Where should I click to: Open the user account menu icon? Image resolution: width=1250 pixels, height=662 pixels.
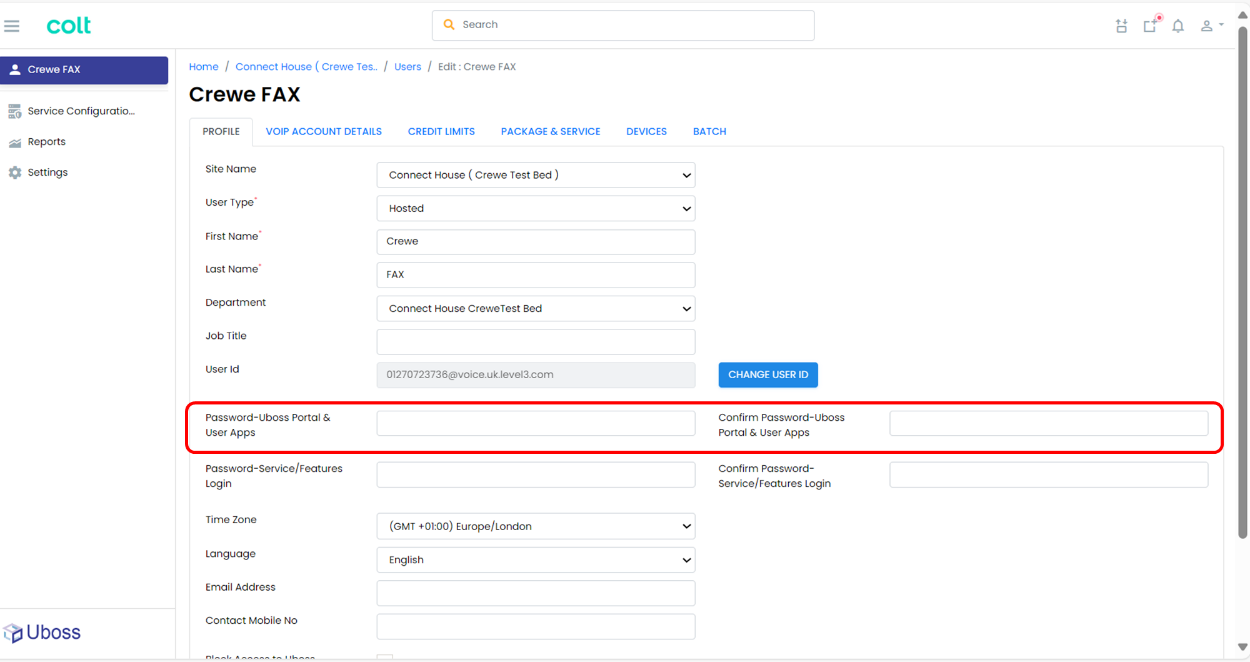1210,26
